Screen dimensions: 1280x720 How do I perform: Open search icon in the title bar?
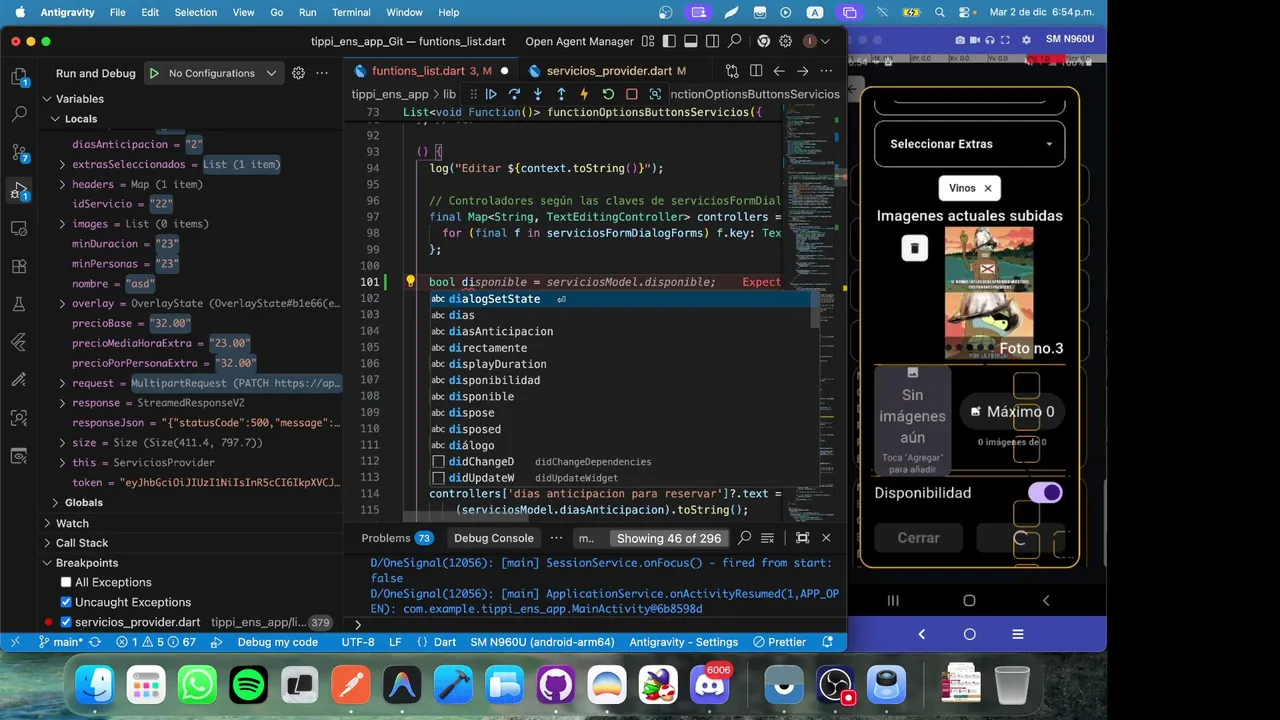pos(735,41)
